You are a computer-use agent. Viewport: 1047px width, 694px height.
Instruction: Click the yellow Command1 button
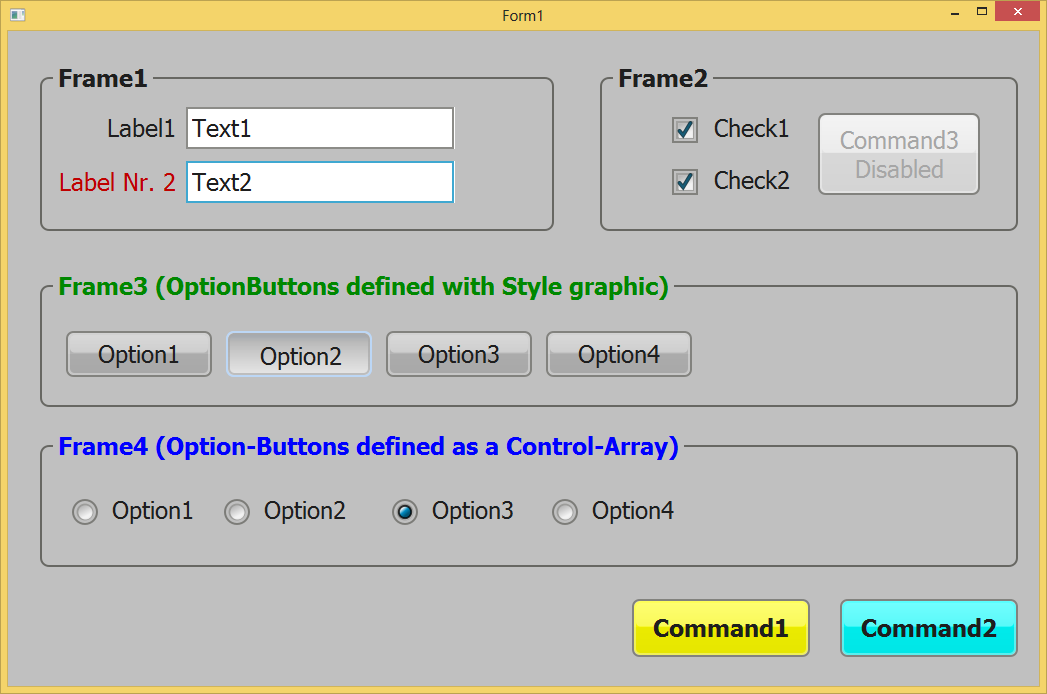[720, 628]
